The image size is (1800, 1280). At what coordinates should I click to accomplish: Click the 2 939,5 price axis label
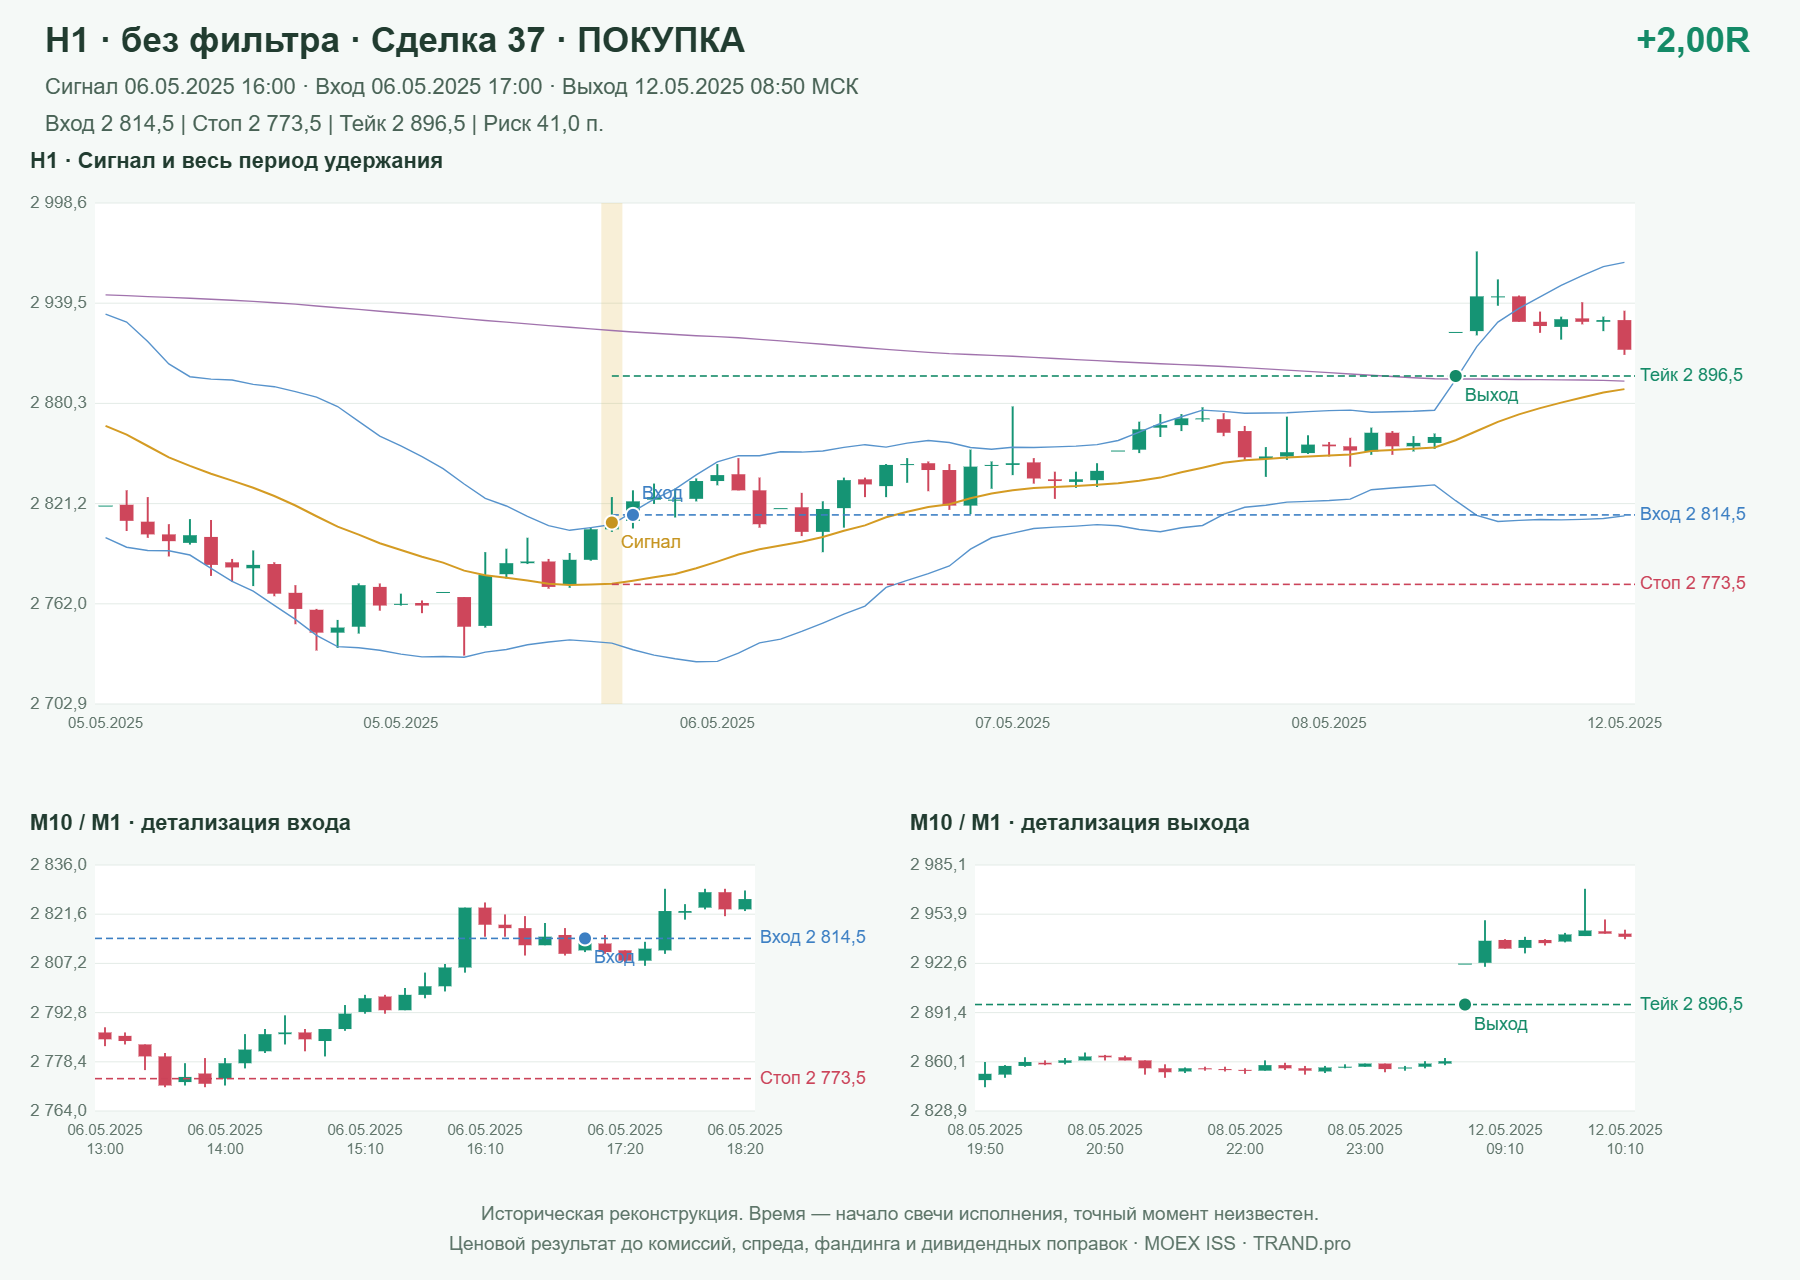coord(58,303)
